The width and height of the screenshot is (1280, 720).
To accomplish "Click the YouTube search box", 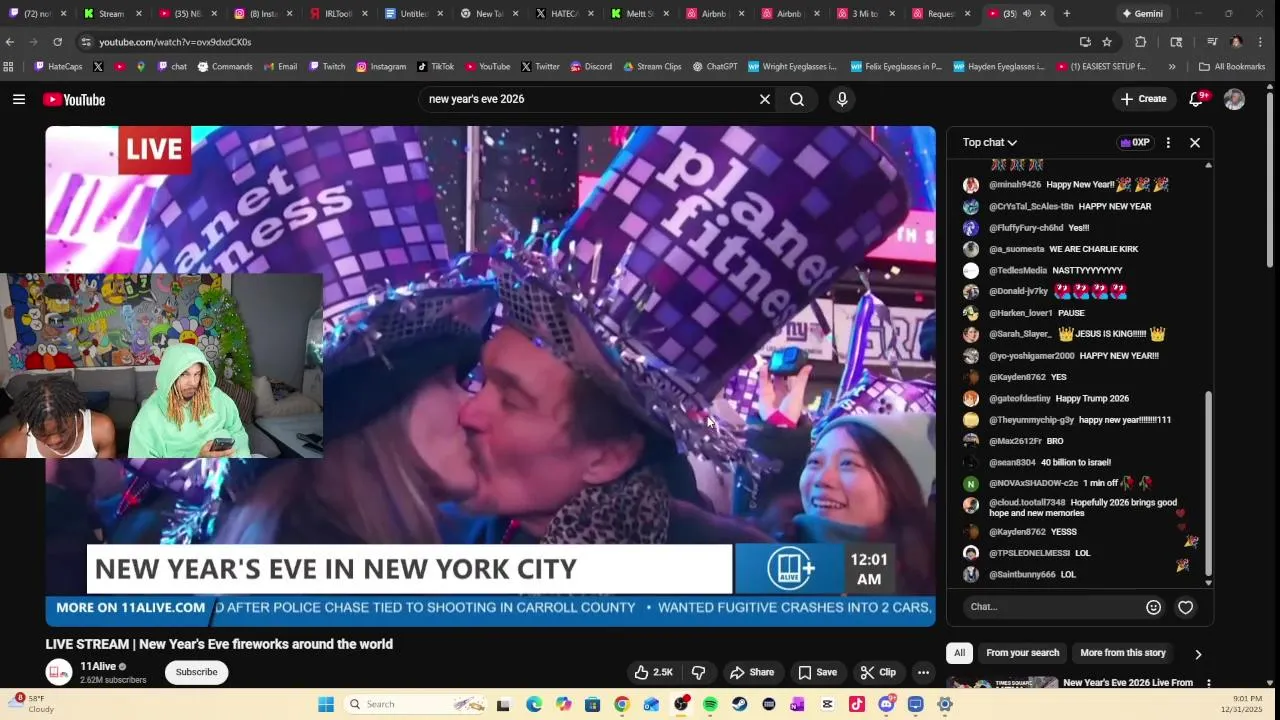I will coord(590,99).
